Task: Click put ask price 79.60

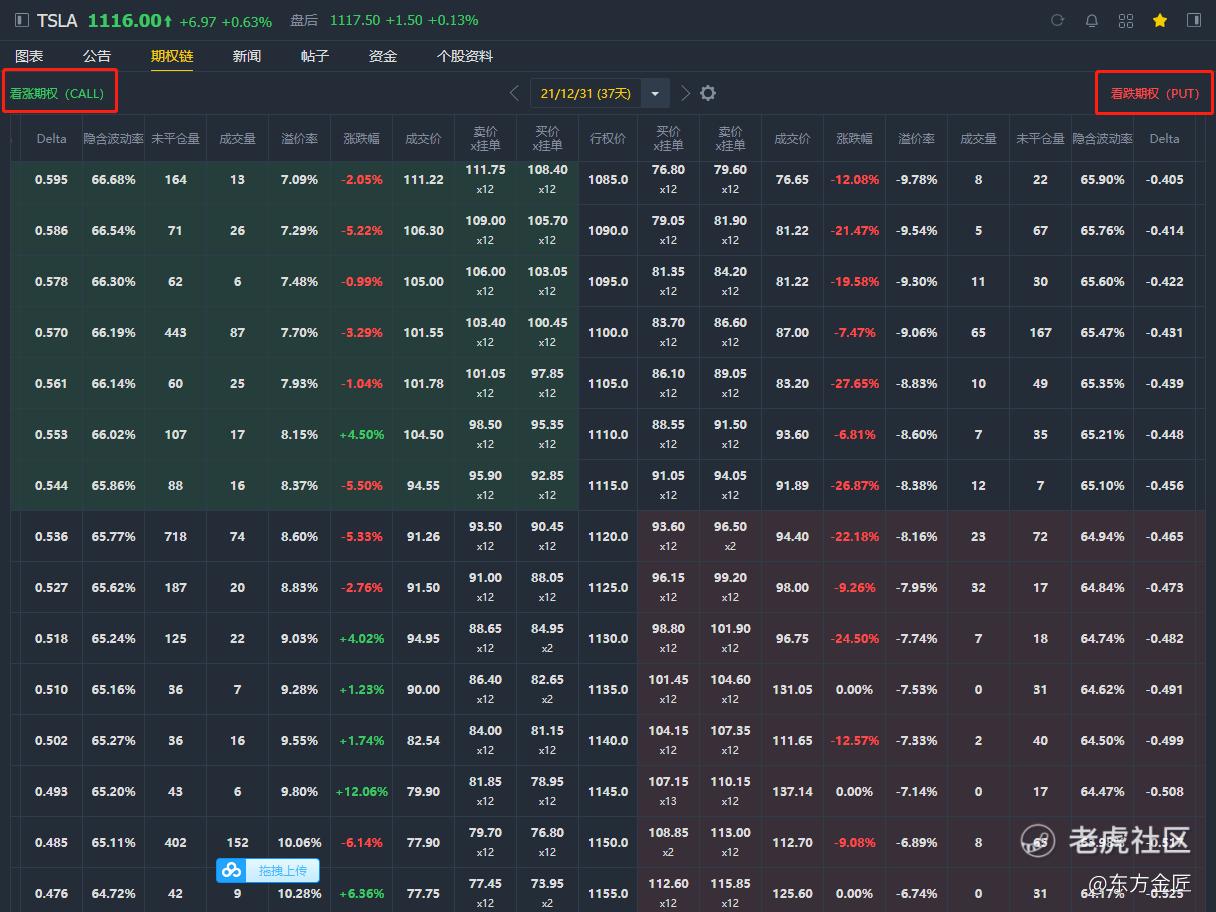Action: [x=730, y=170]
